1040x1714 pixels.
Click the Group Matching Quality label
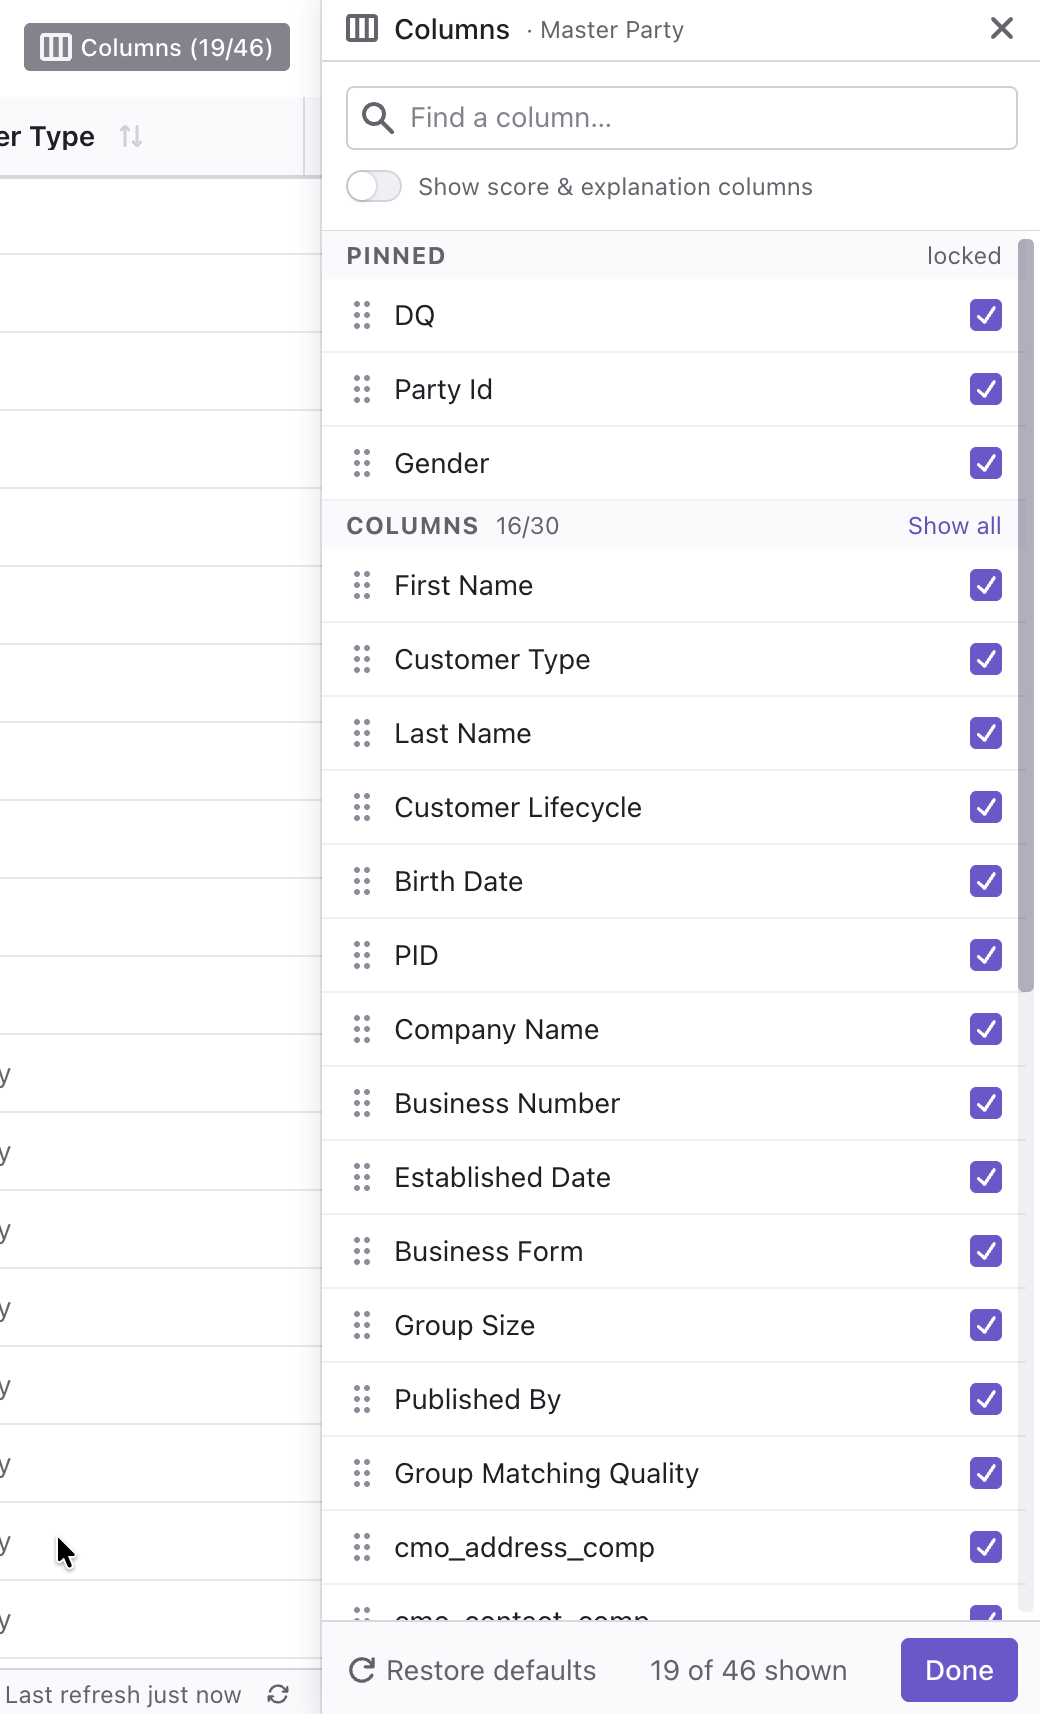(x=546, y=1473)
